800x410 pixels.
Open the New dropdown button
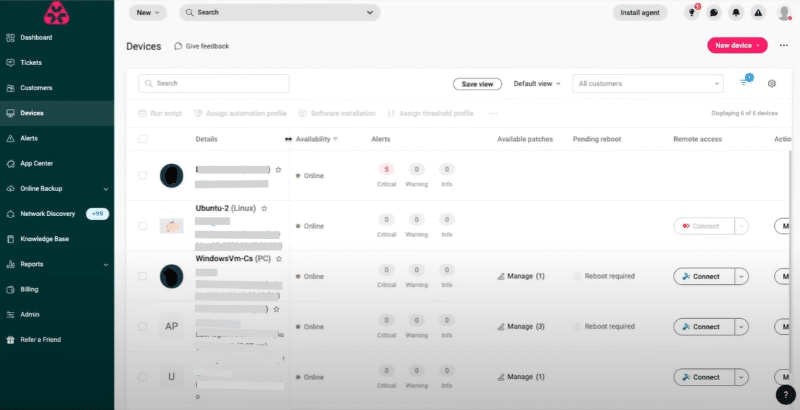click(147, 13)
